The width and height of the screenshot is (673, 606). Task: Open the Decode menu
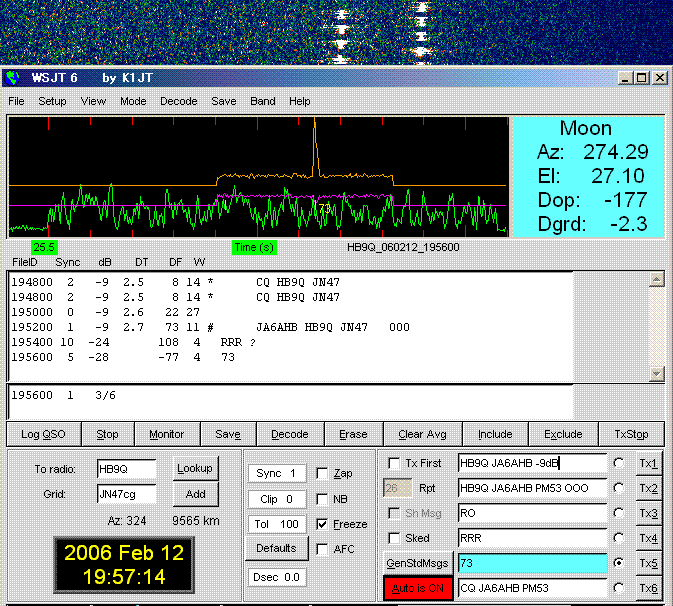(x=179, y=101)
